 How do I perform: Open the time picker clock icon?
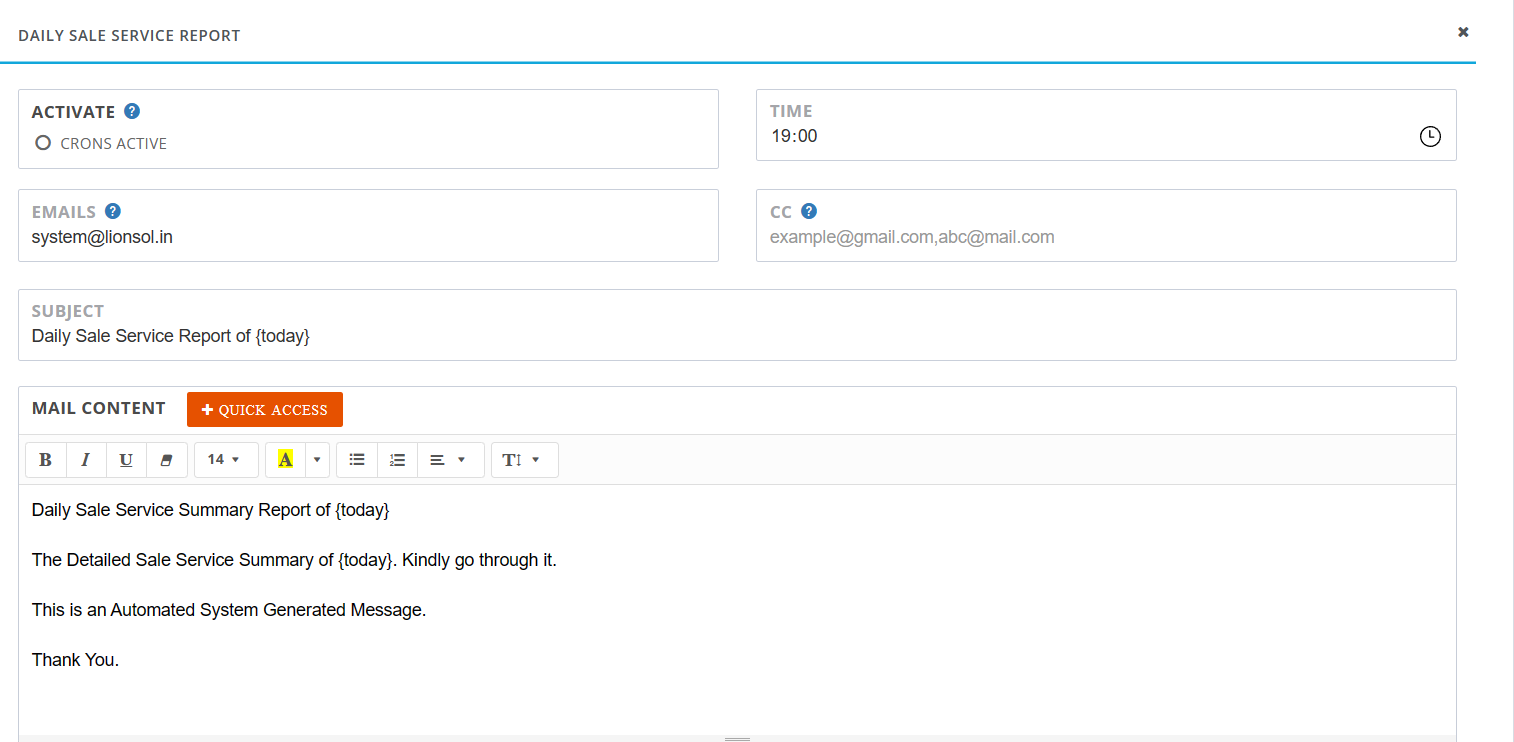pos(1430,136)
